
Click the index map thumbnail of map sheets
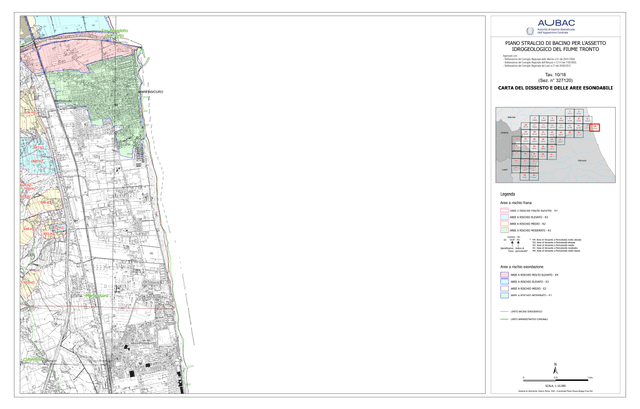click(555, 145)
